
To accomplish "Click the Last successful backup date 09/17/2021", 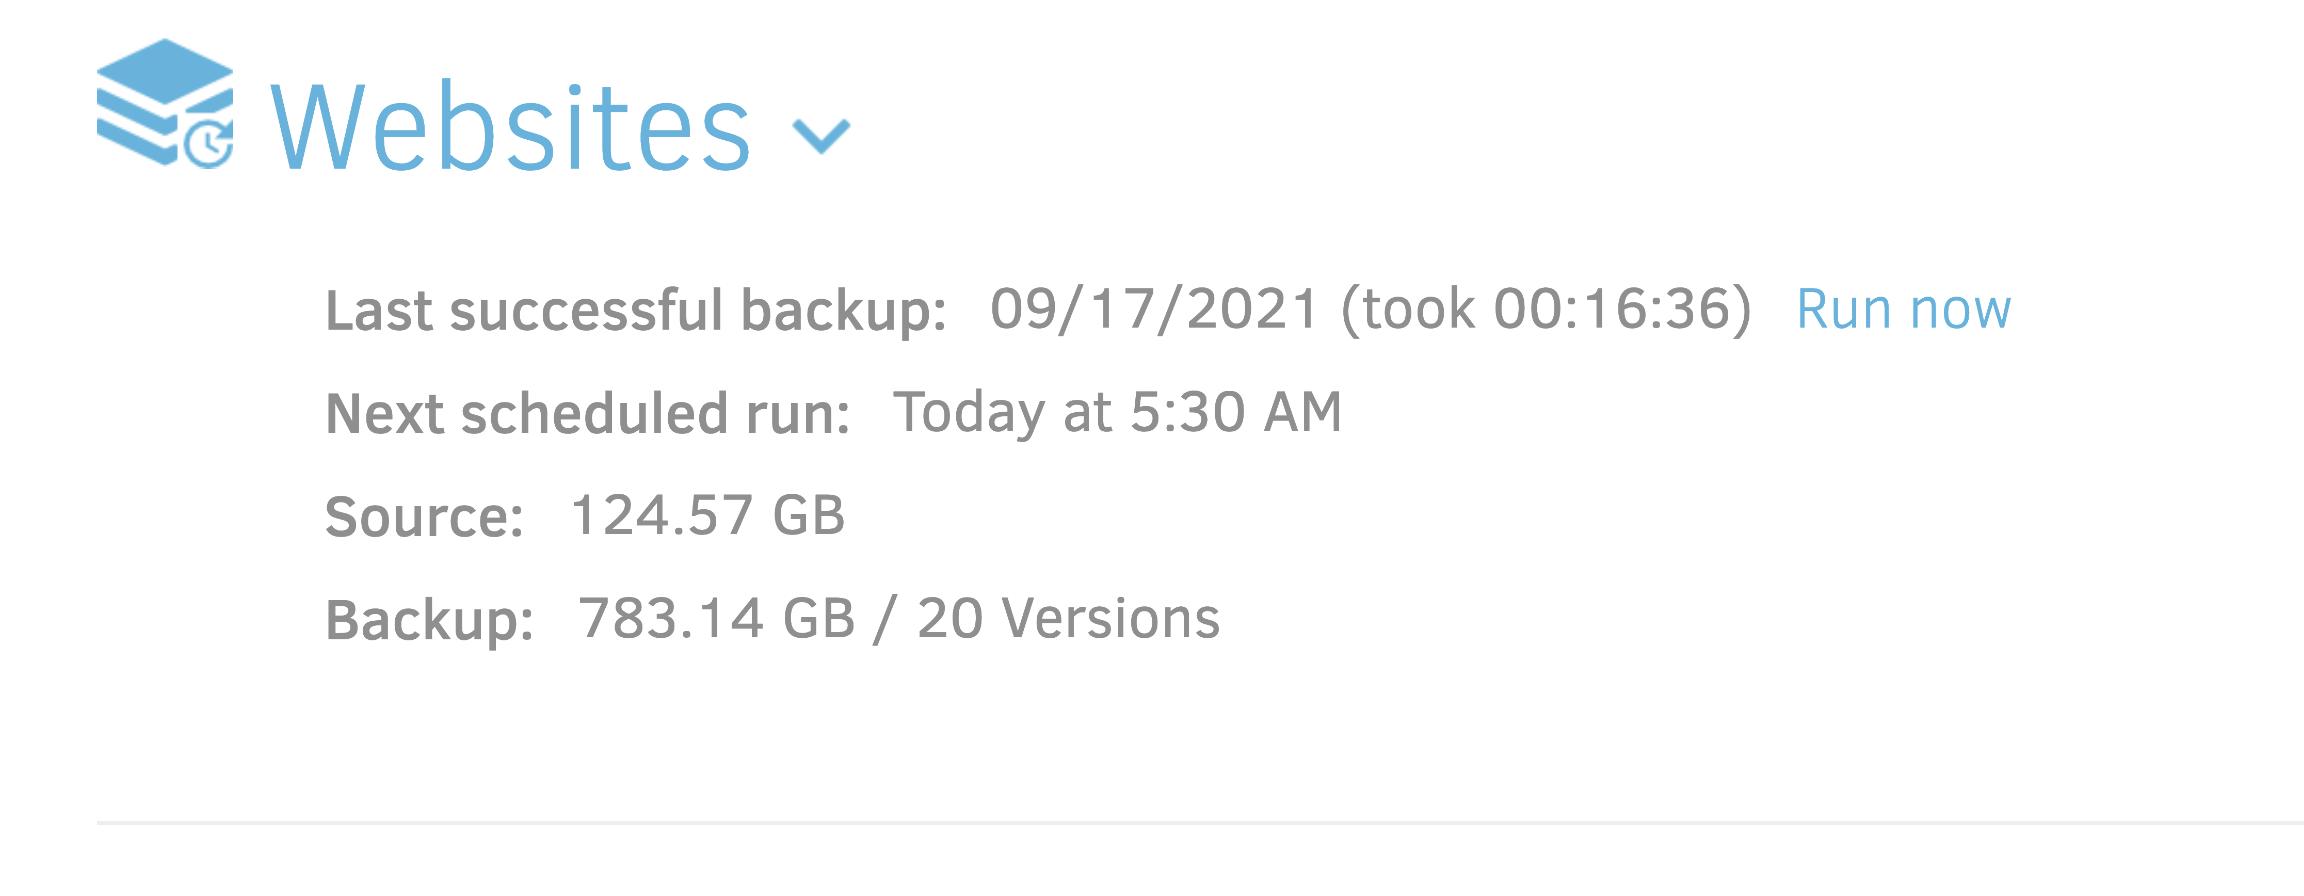I will (x=1155, y=308).
